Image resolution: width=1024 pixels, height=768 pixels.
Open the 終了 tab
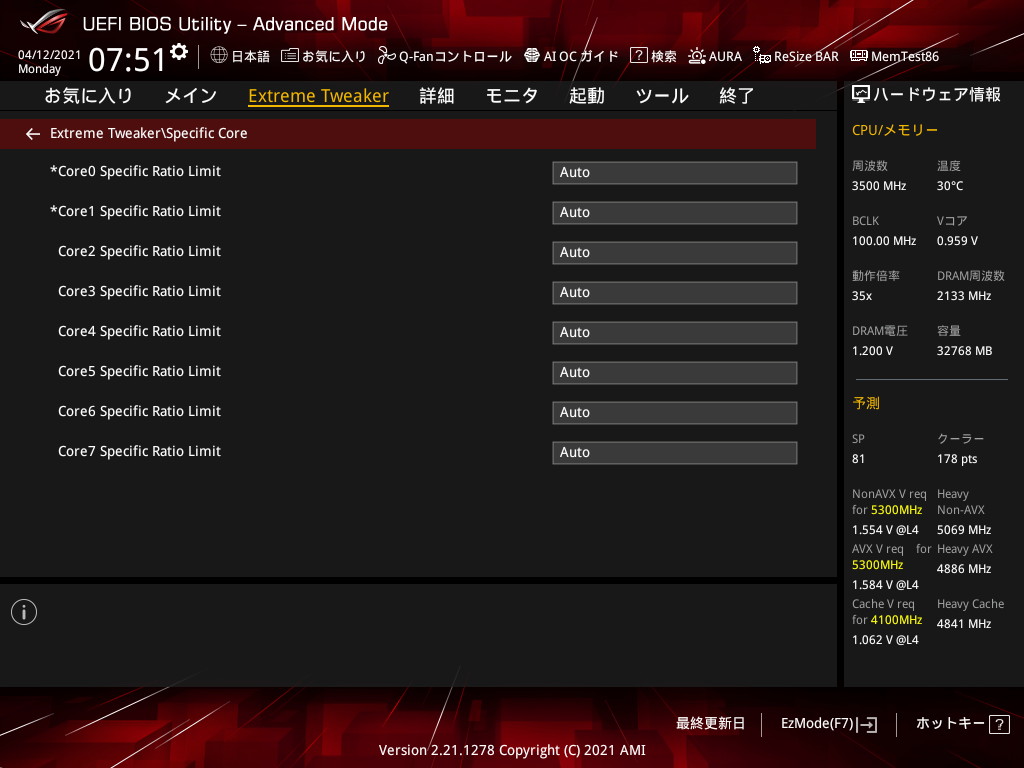coord(737,96)
